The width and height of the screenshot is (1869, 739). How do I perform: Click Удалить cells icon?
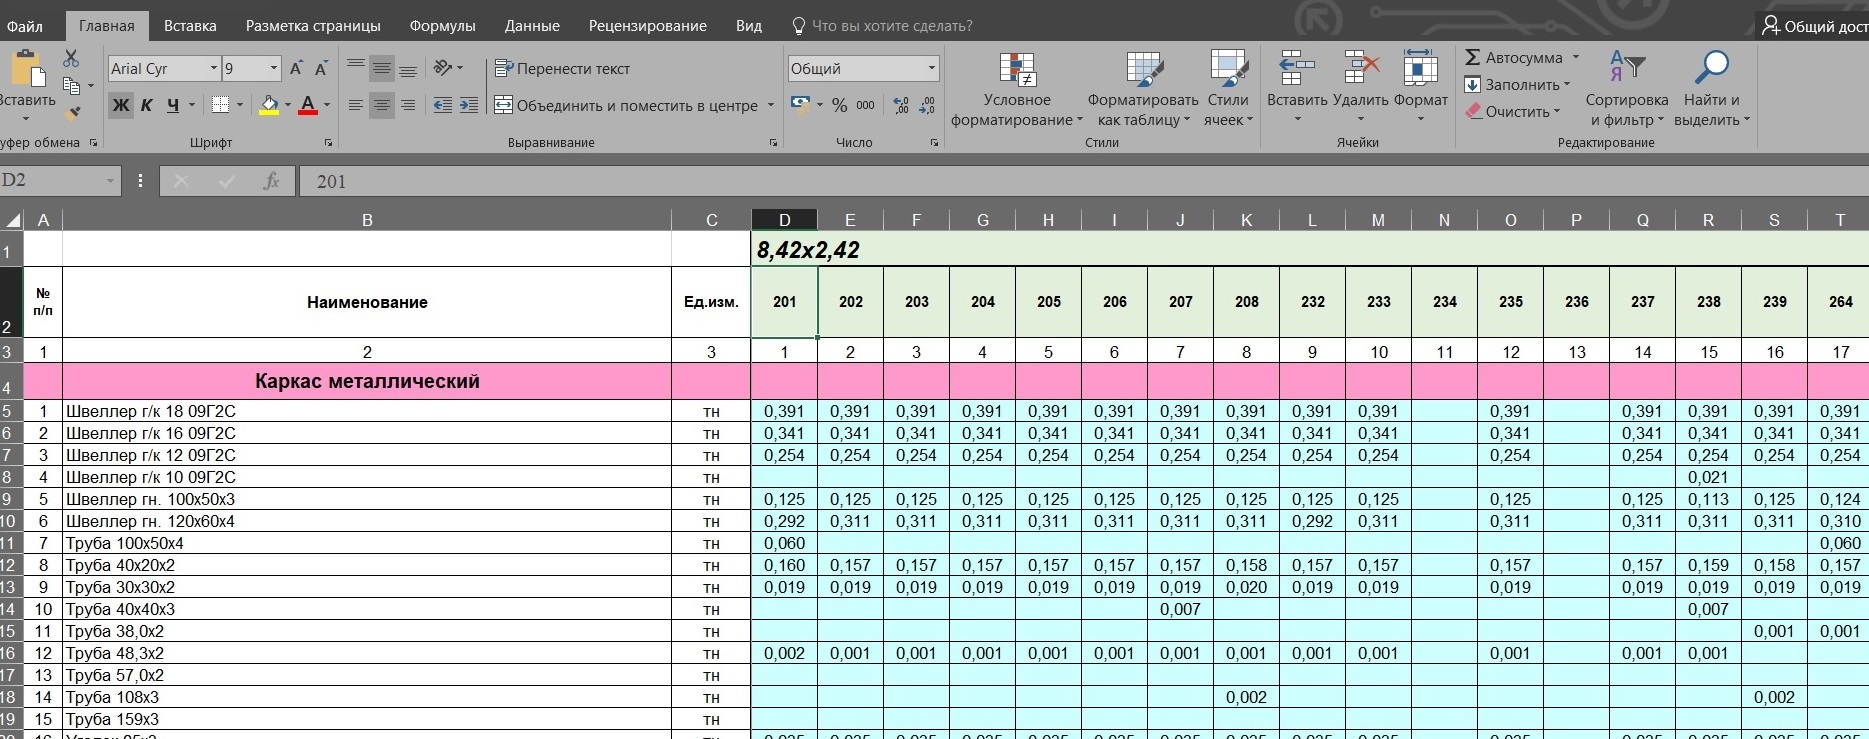1361,70
